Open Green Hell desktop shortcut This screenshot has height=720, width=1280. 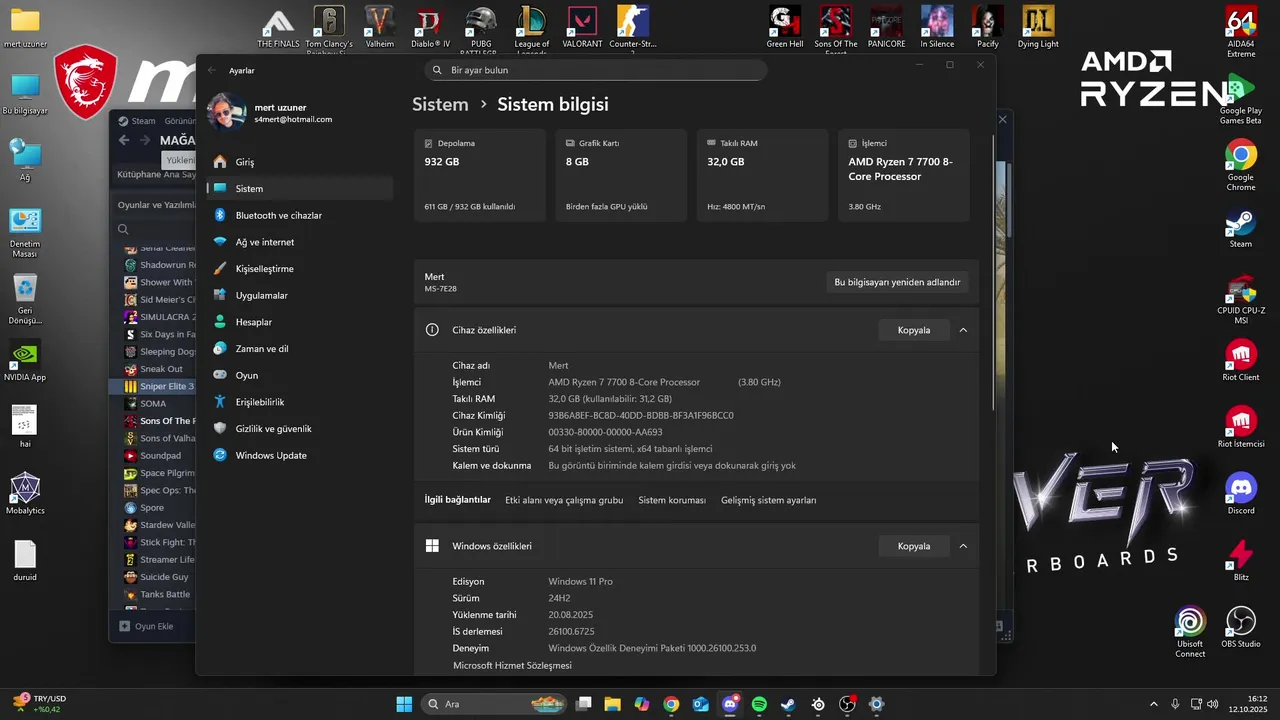pos(785,27)
